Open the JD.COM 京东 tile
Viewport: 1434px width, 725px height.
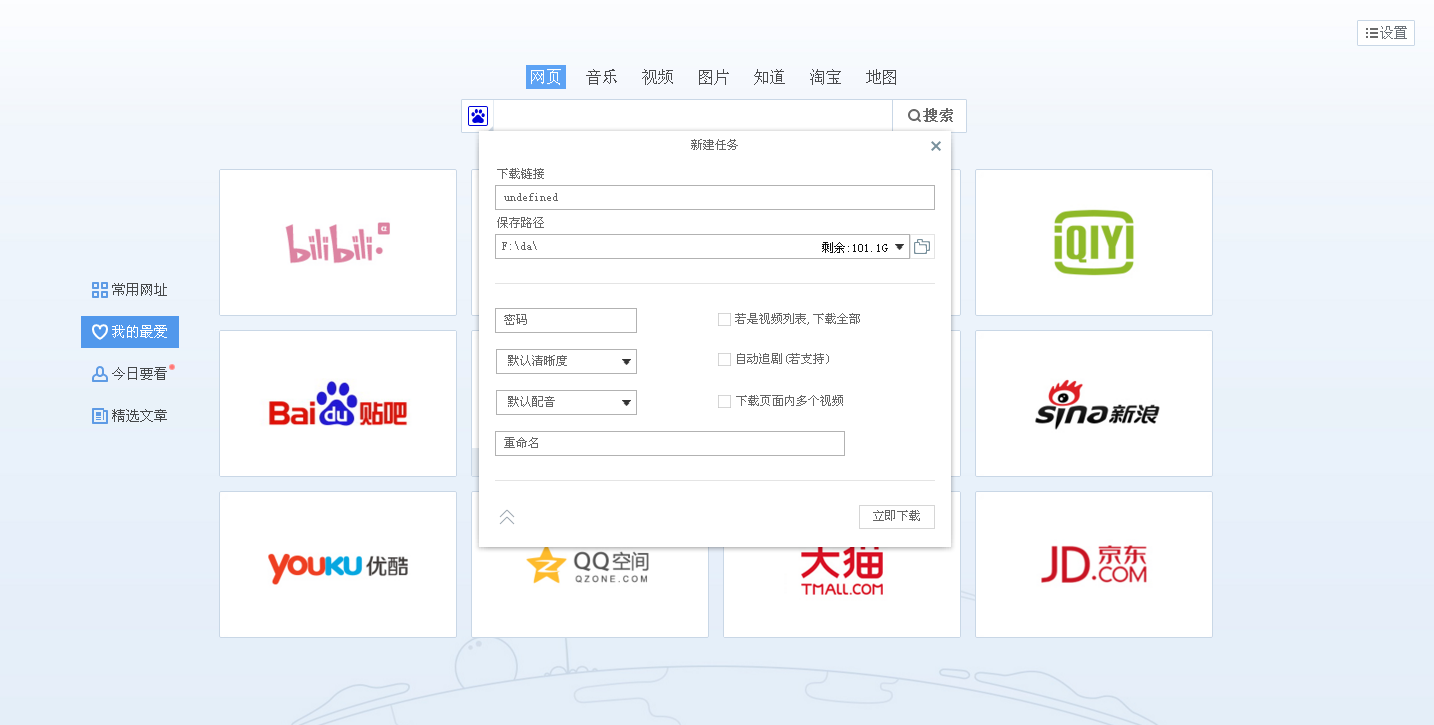coord(1093,564)
